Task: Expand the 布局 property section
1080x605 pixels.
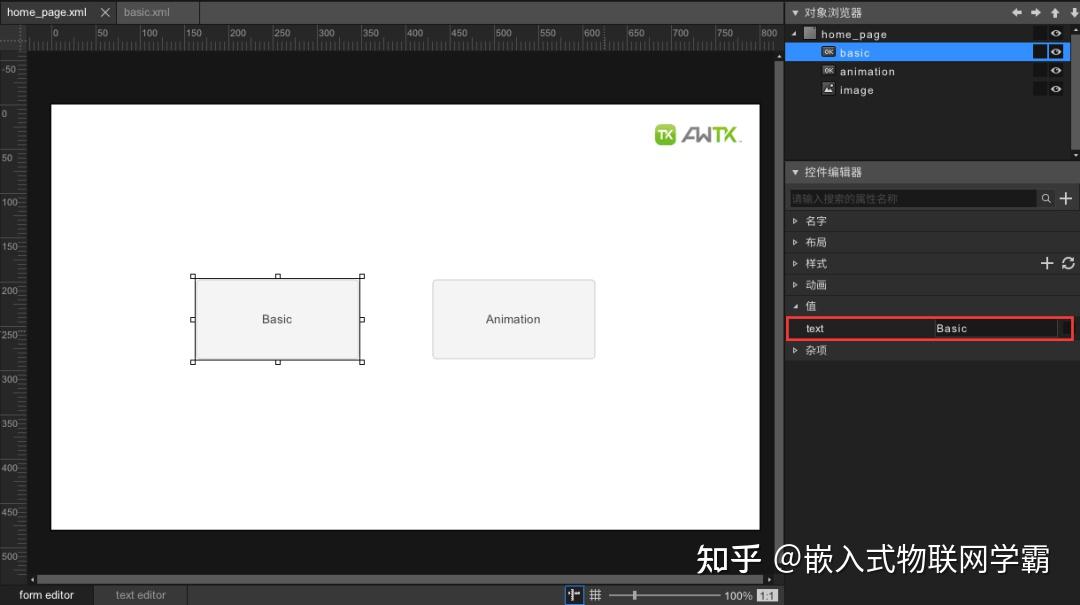Action: click(796, 241)
